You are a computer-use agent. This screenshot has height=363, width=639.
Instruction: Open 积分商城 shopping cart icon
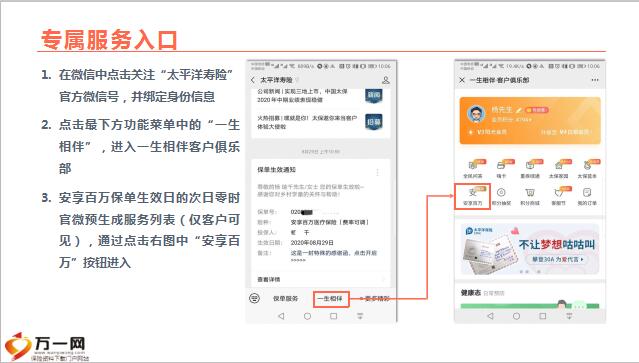530,196
